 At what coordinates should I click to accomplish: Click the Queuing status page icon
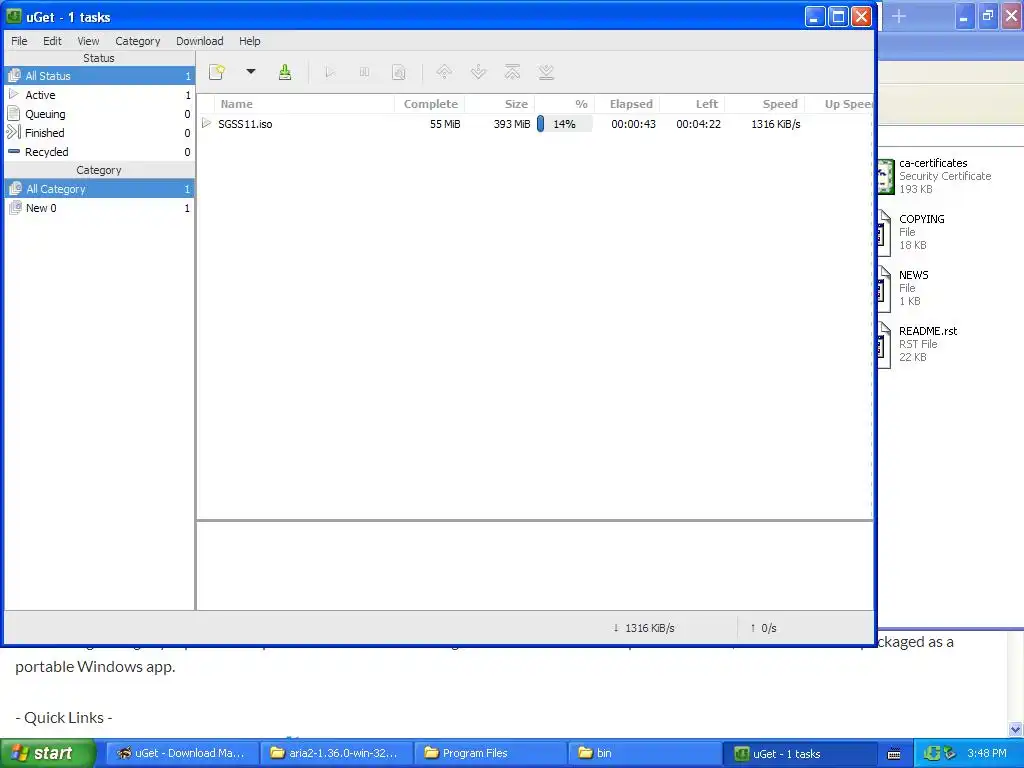(14, 113)
